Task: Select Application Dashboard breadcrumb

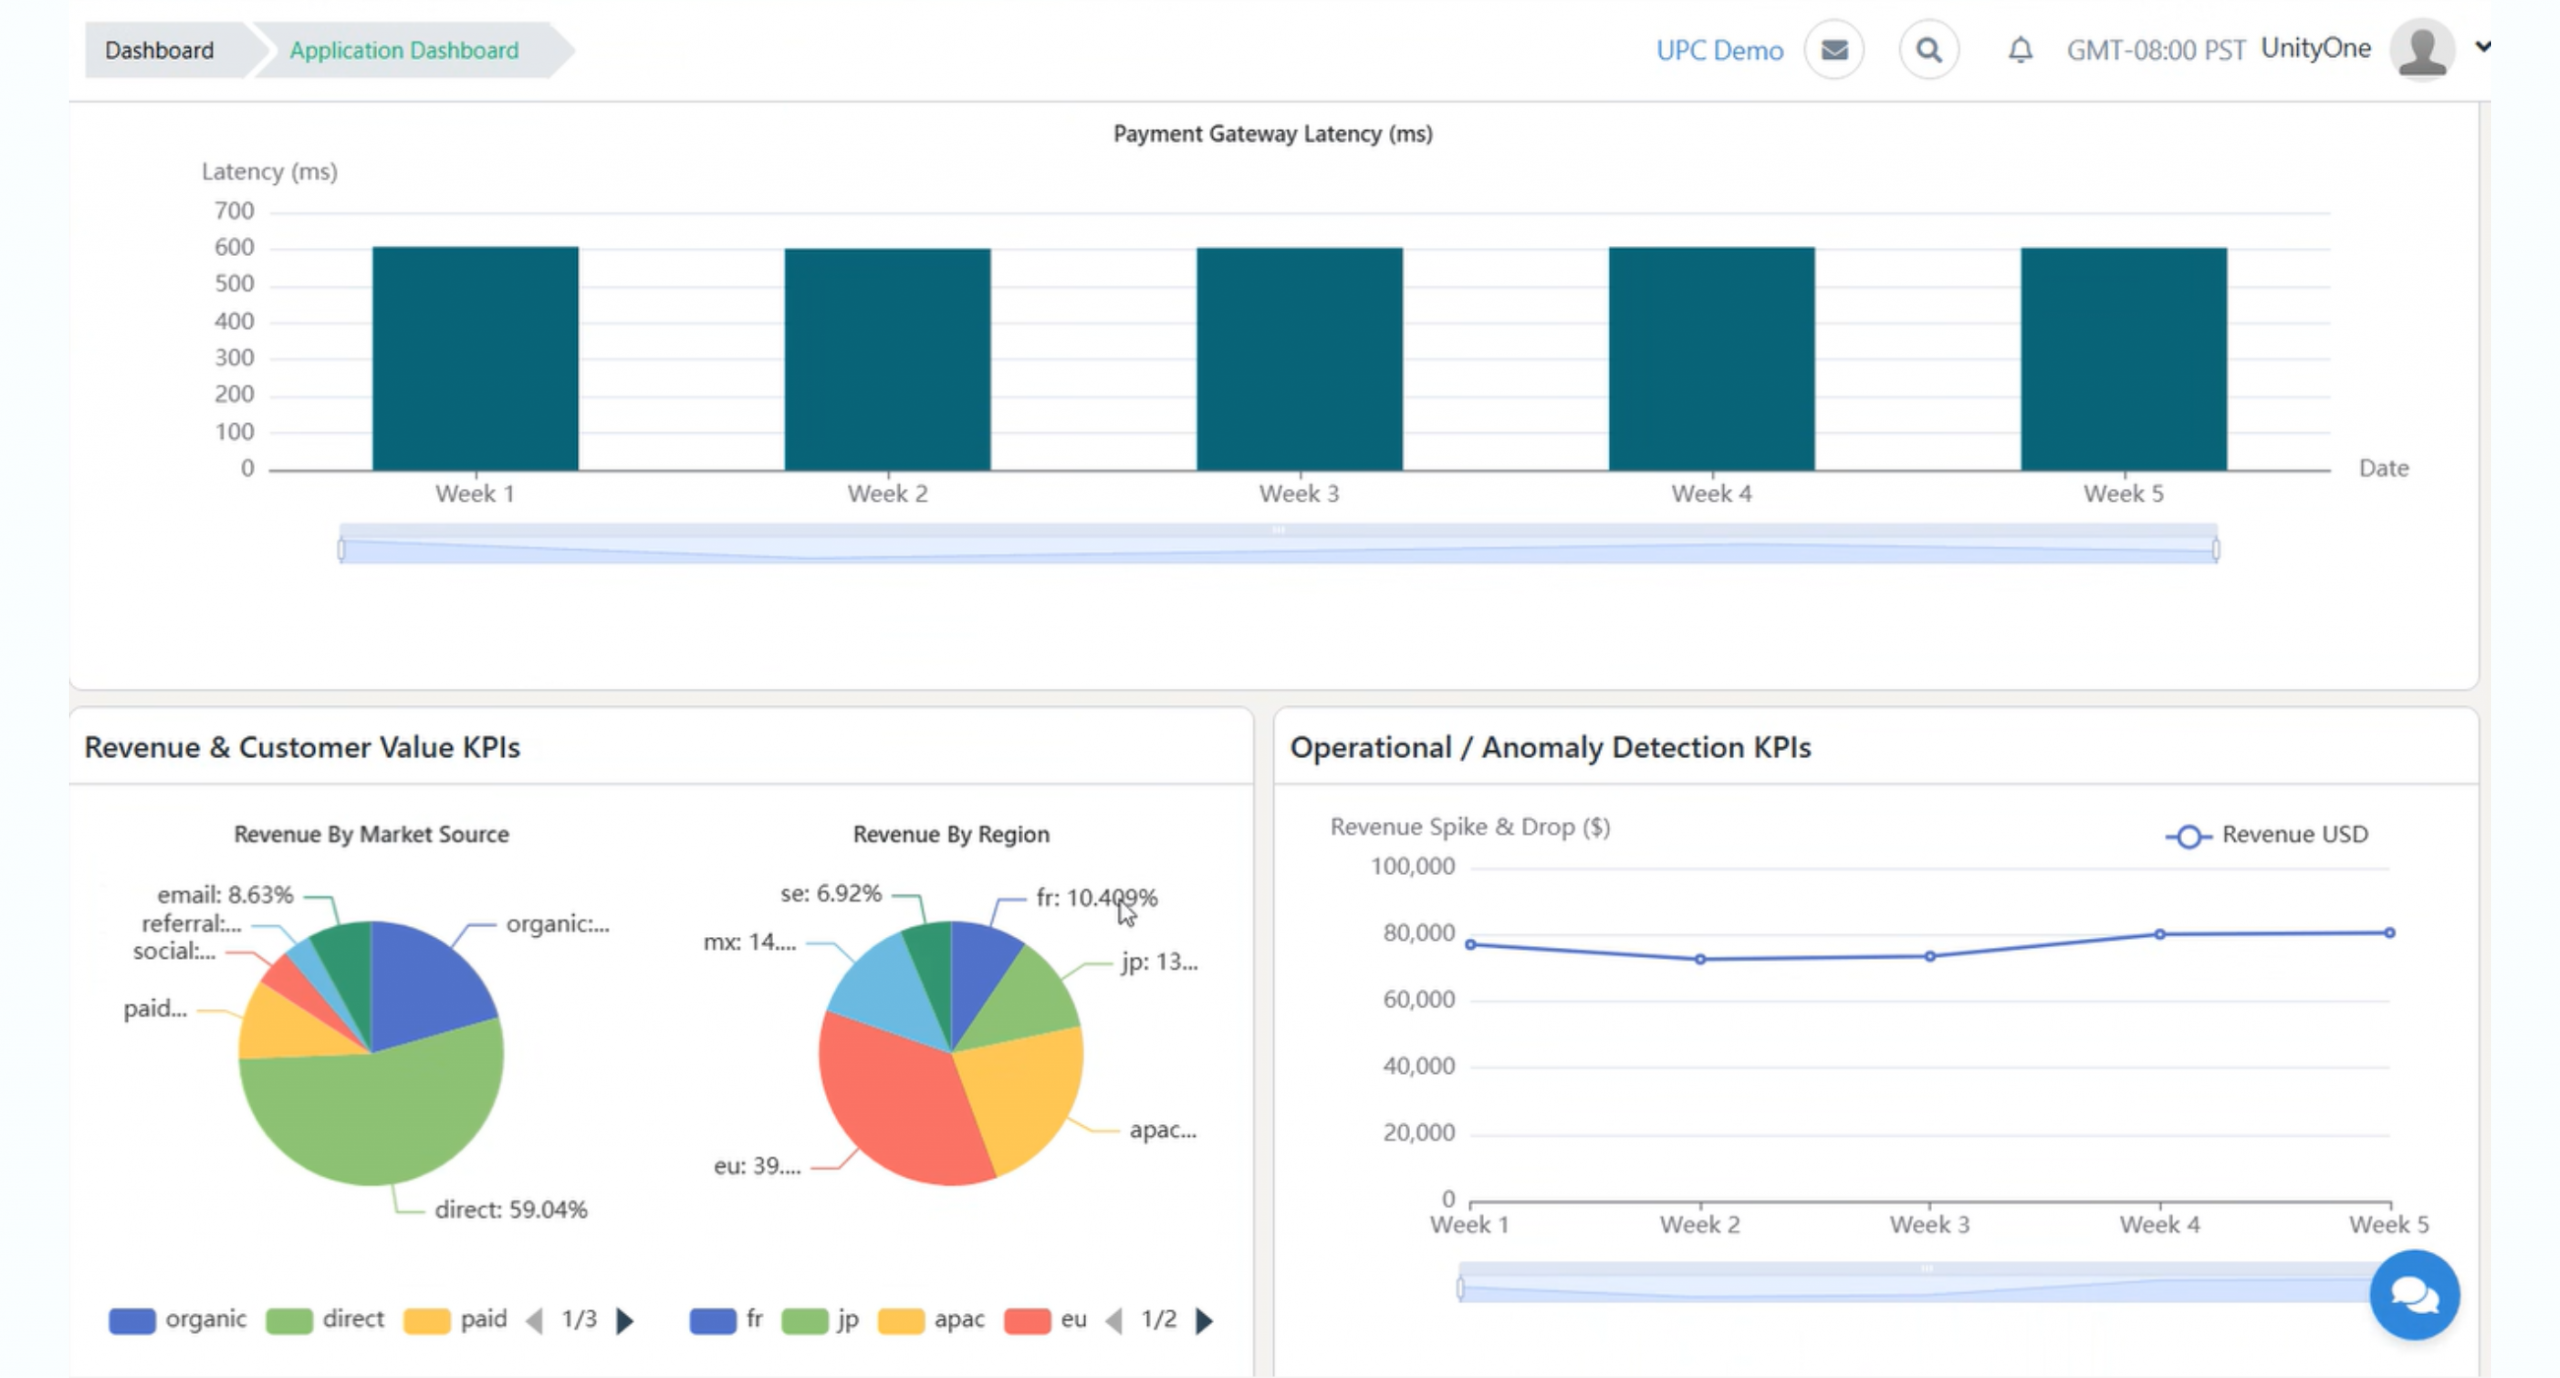Action: coord(404,50)
